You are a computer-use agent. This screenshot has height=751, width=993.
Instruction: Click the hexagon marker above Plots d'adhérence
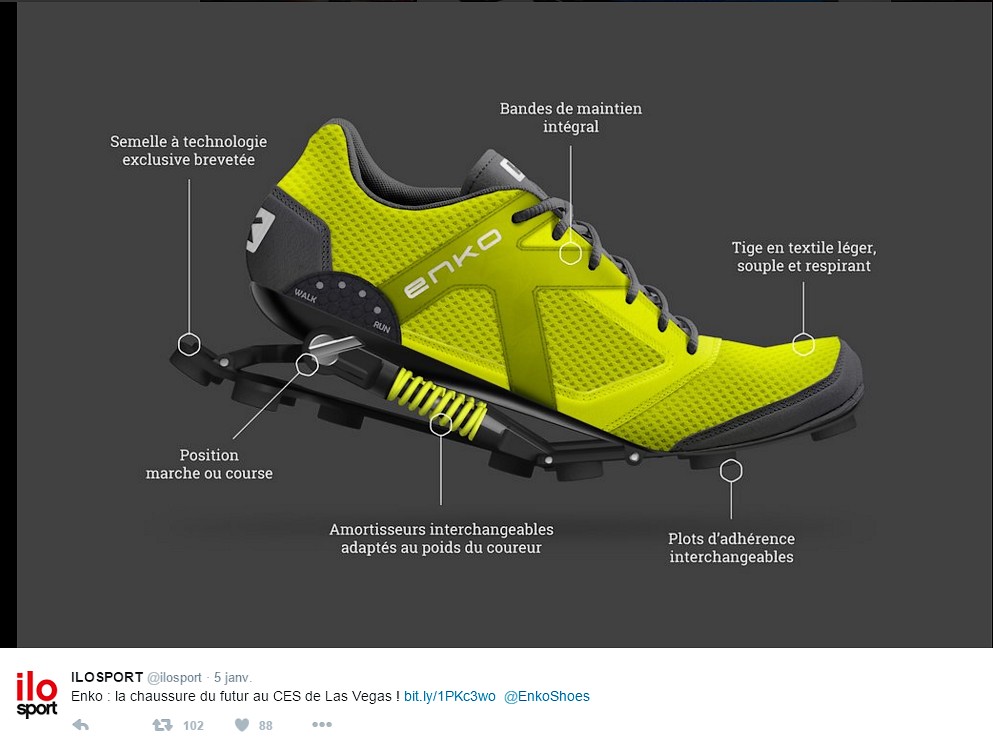731,470
